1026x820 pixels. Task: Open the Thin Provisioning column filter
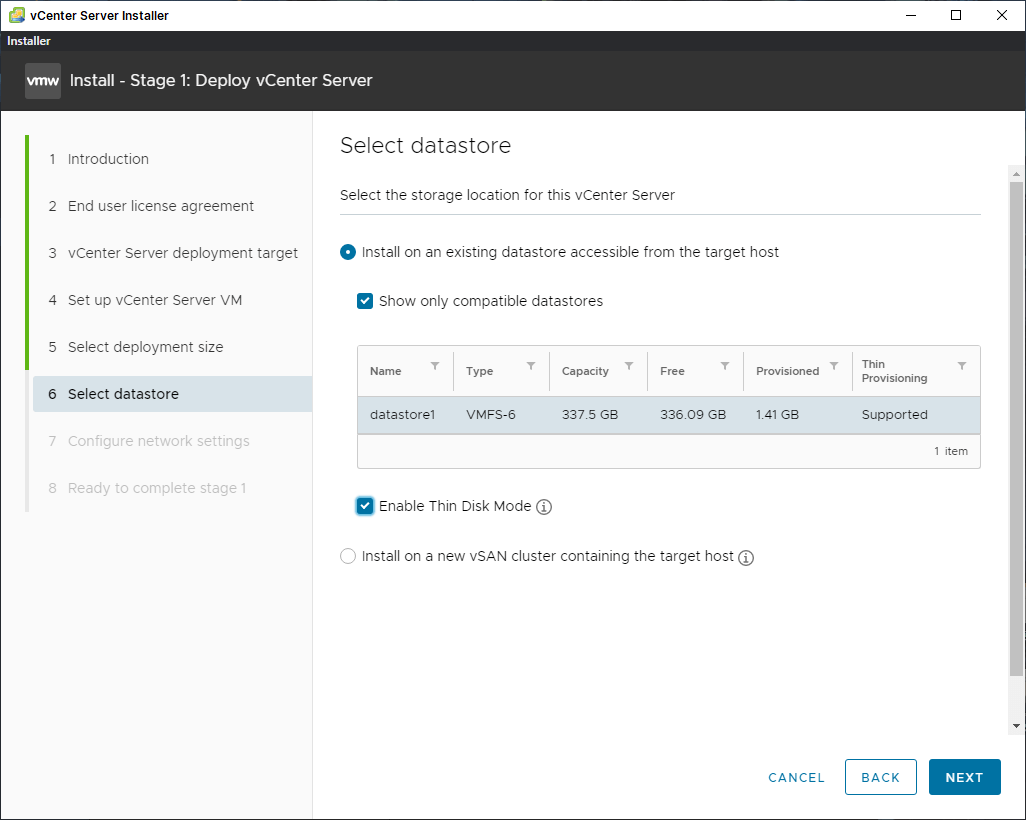pyautogui.click(x=961, y=366)
